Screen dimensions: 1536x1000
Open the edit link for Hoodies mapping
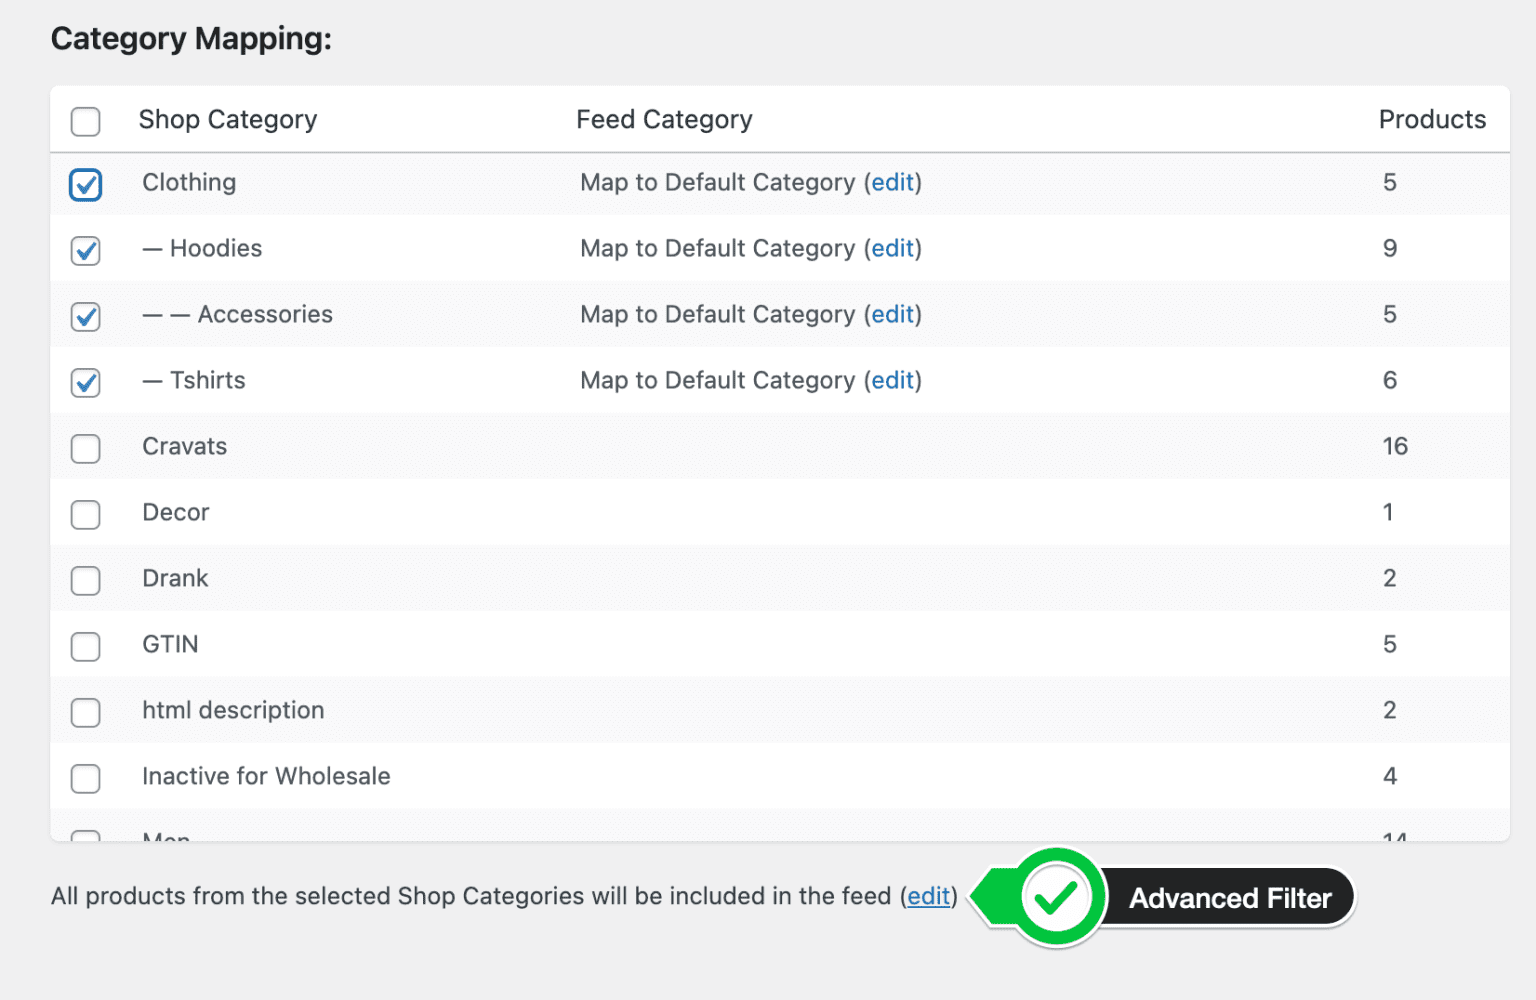pos(893,249)
